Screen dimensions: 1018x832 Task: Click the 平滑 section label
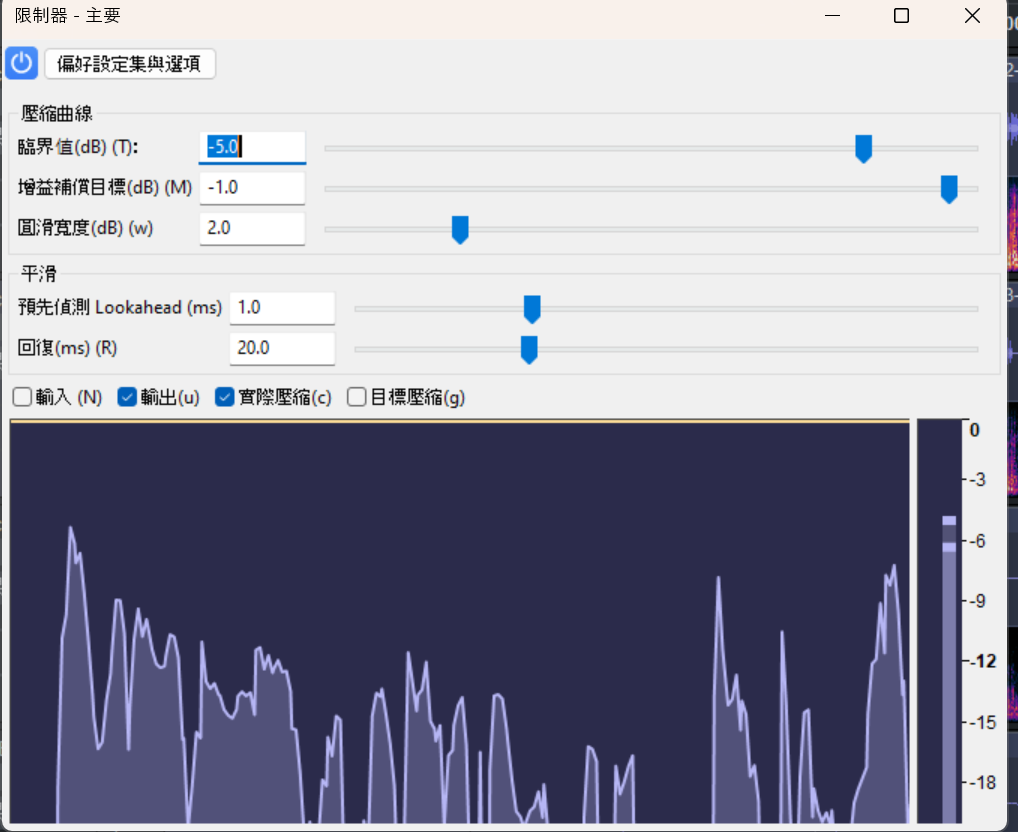39,274
